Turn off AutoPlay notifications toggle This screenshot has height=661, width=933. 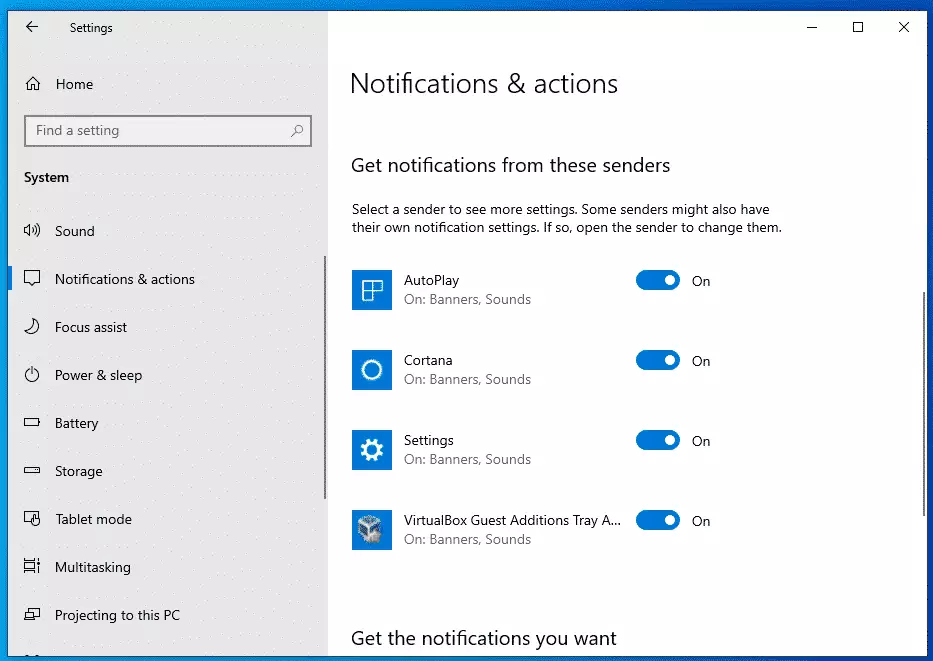tap(658, 280)
